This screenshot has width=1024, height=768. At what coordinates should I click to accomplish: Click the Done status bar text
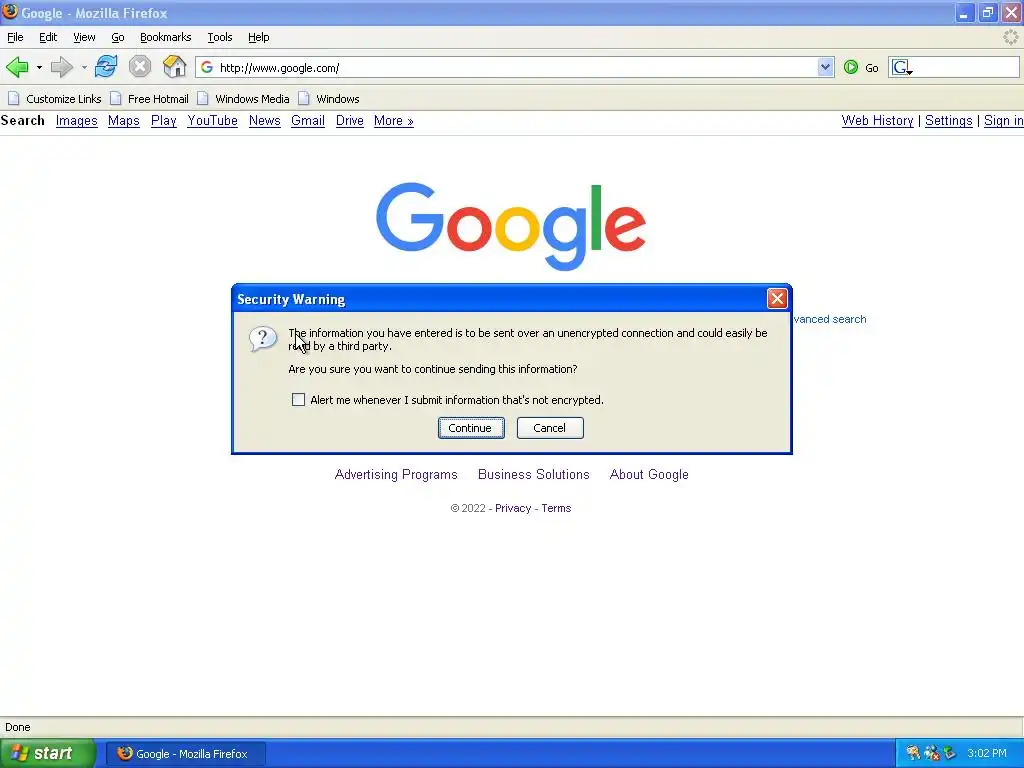pyautogui.click(x=18, y=727)
